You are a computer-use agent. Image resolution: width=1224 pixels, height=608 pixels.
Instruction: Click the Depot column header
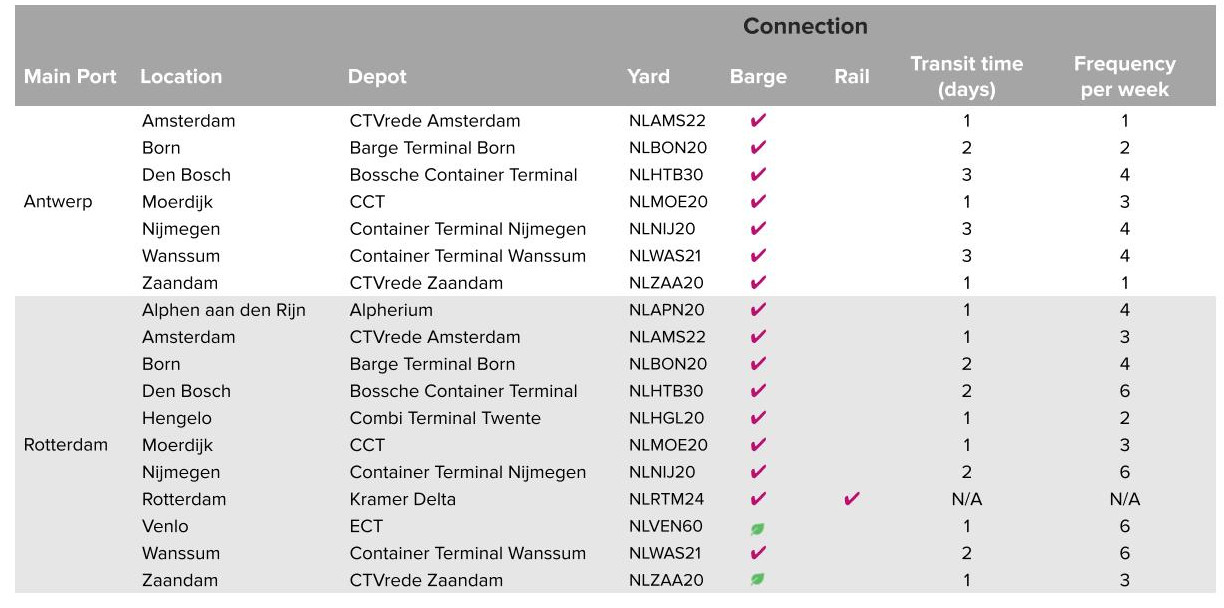click(x=377, y=77)
